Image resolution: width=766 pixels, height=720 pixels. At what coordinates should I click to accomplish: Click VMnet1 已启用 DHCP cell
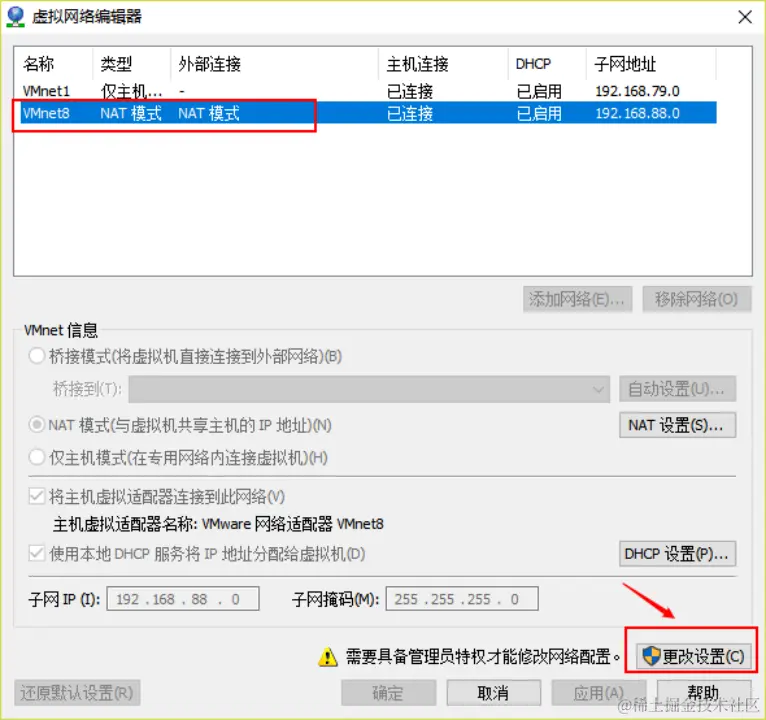coord(539,91)
